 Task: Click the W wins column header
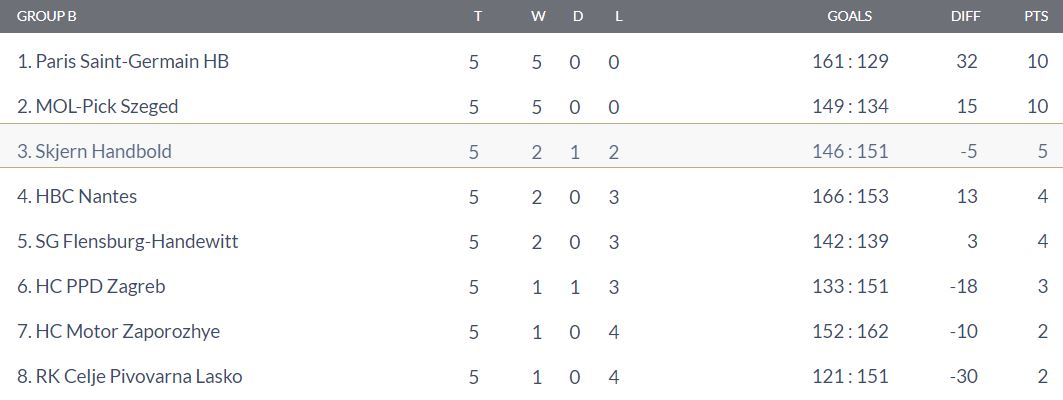(x=538, y=16)
